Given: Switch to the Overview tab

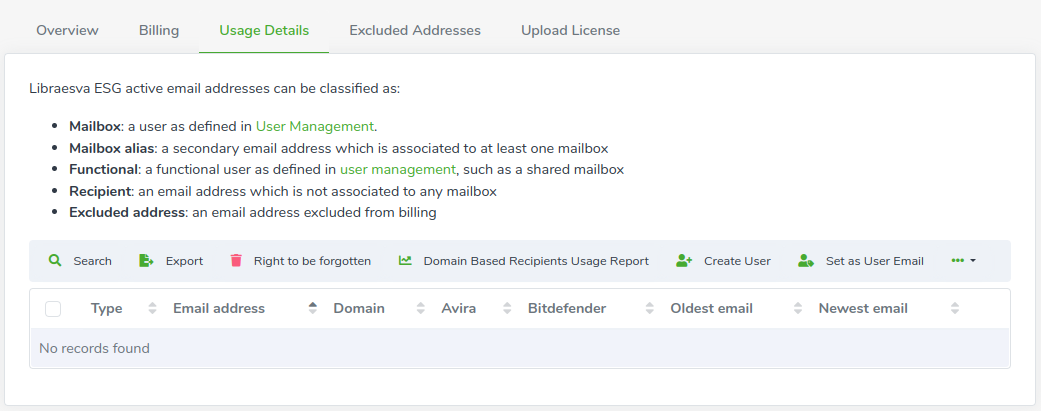Looking at the screenshot, I should (67, 31).
